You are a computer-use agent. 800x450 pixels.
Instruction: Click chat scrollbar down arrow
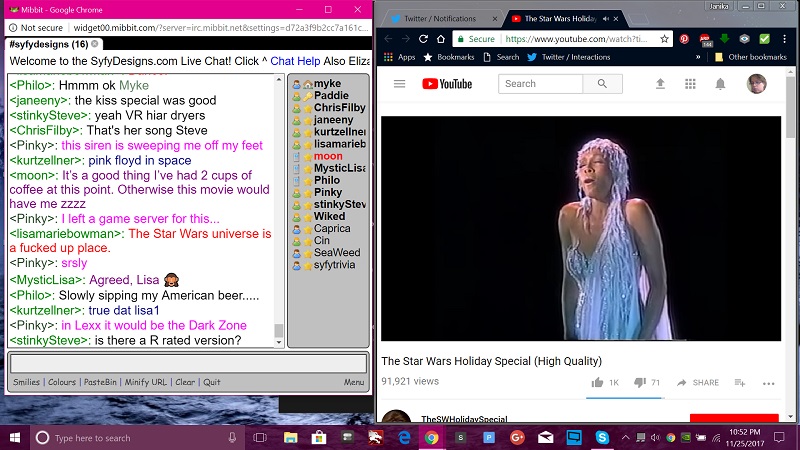coord(279,343)
